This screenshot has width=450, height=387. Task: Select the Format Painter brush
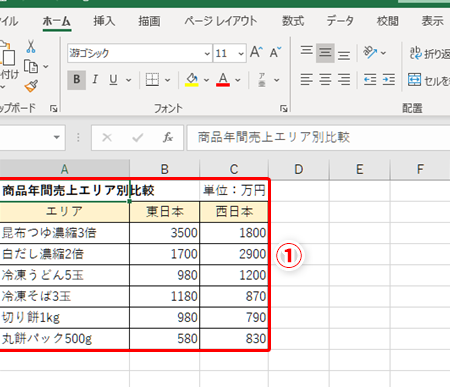point(31,86)
